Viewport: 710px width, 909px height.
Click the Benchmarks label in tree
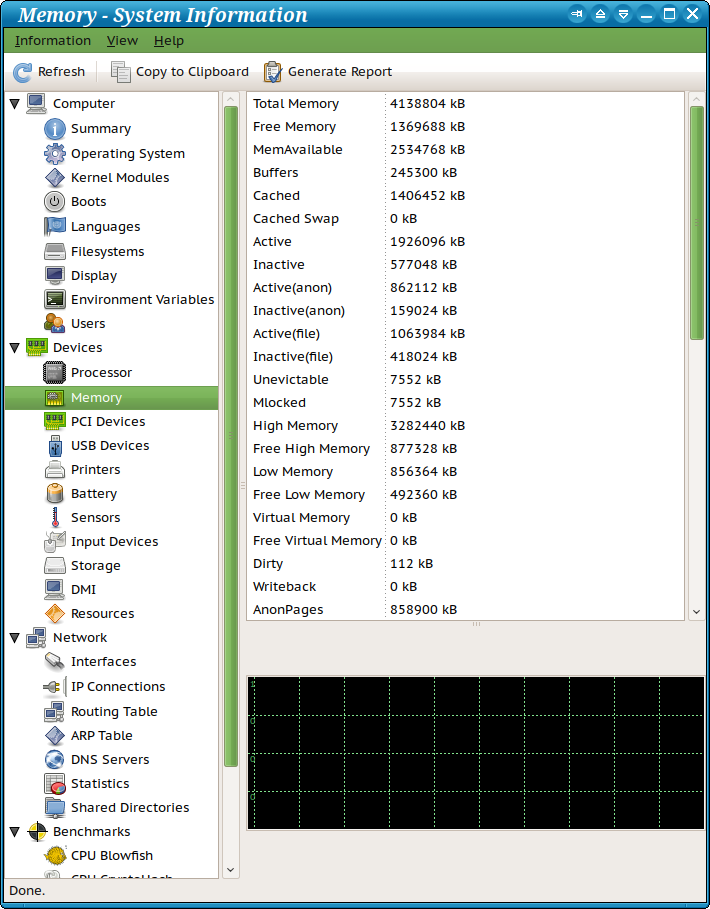pyautogui.click(x=92, y=832)
